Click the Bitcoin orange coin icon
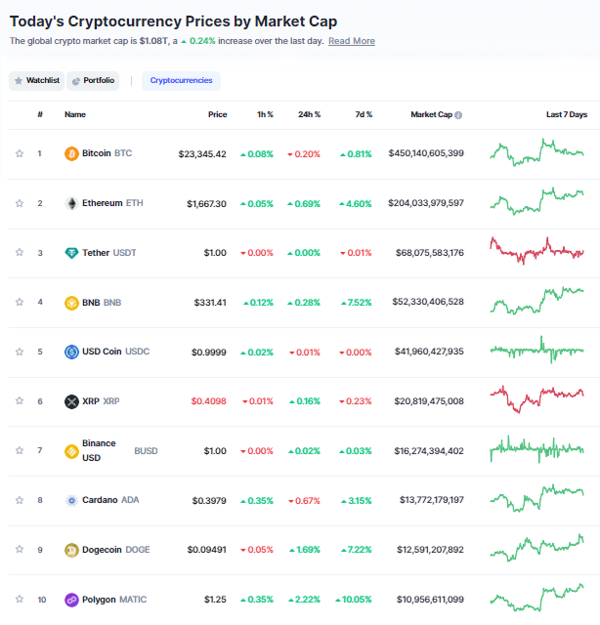The height and width of the screenshot is (625, 600). [x=71, y=153]
